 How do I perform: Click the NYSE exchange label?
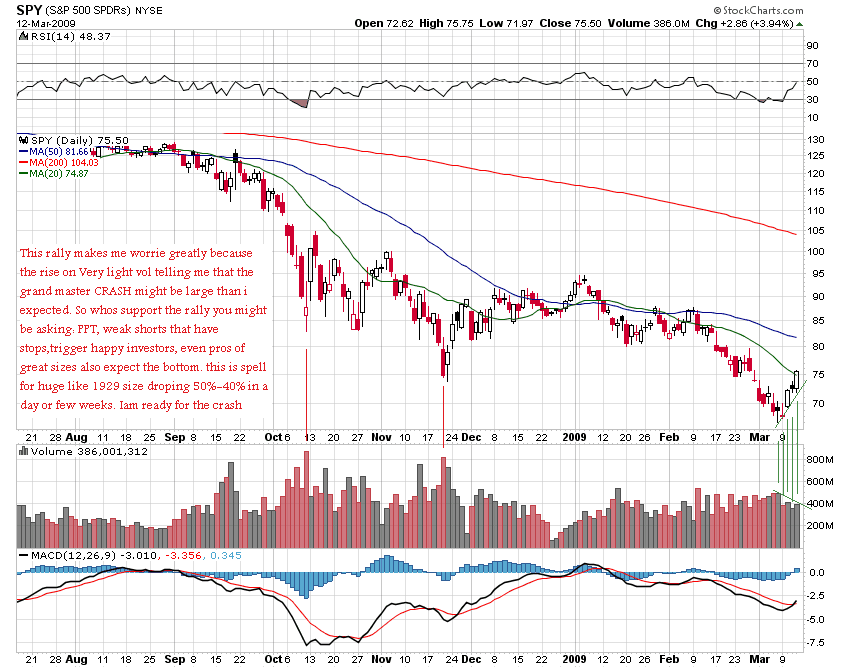(x=149, y=10)
